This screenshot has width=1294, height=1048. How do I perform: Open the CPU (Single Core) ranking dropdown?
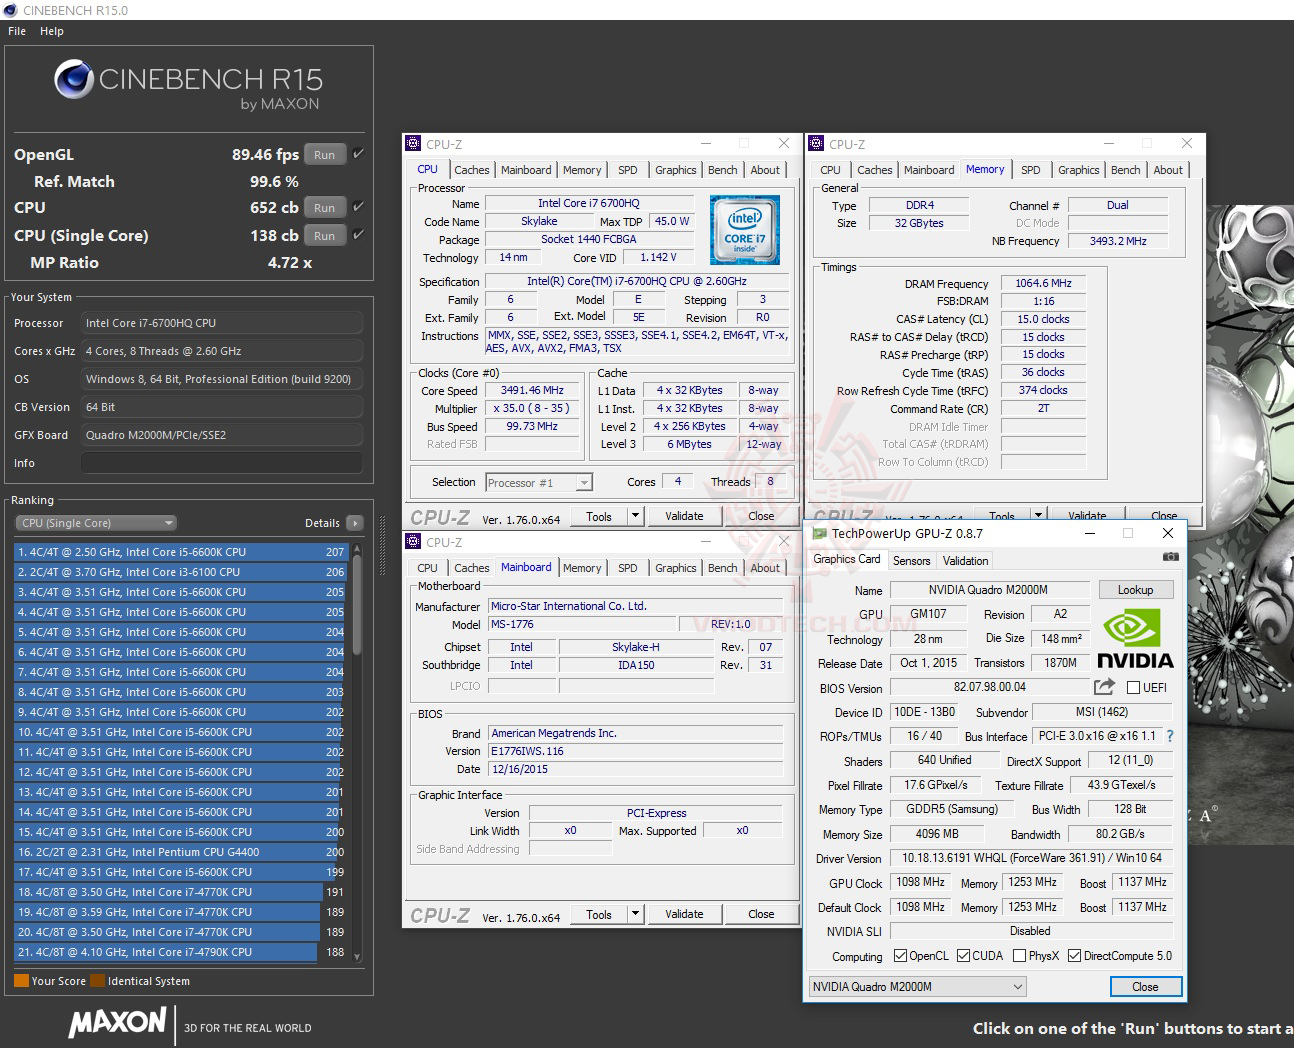click(96, 523)
